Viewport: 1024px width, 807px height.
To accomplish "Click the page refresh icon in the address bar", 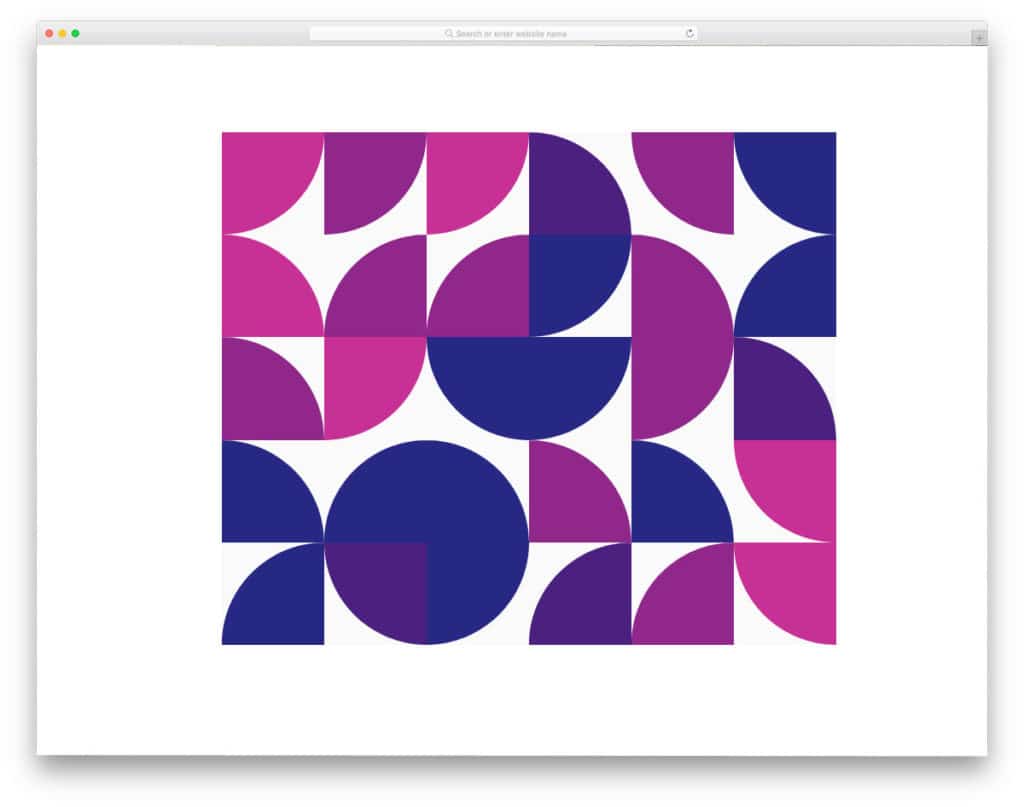I will tap(688, 32).
